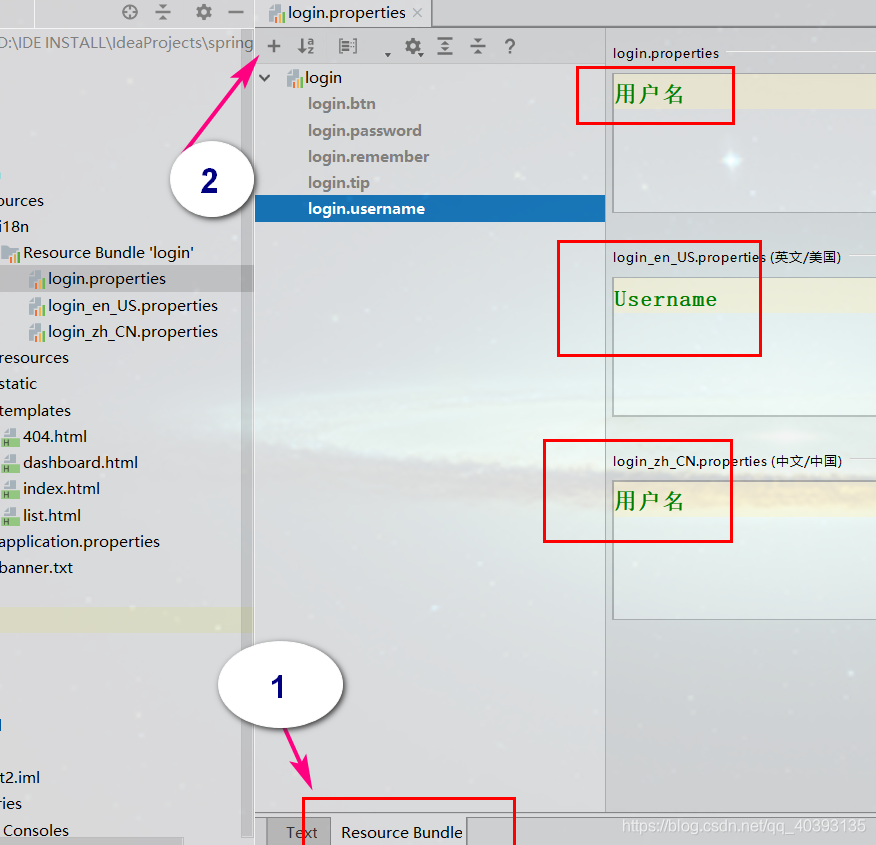Click the login_zh_CN.properties file icon
This screenshot has height=845, width=876.
pyautogui.click(x=37, y=333)
